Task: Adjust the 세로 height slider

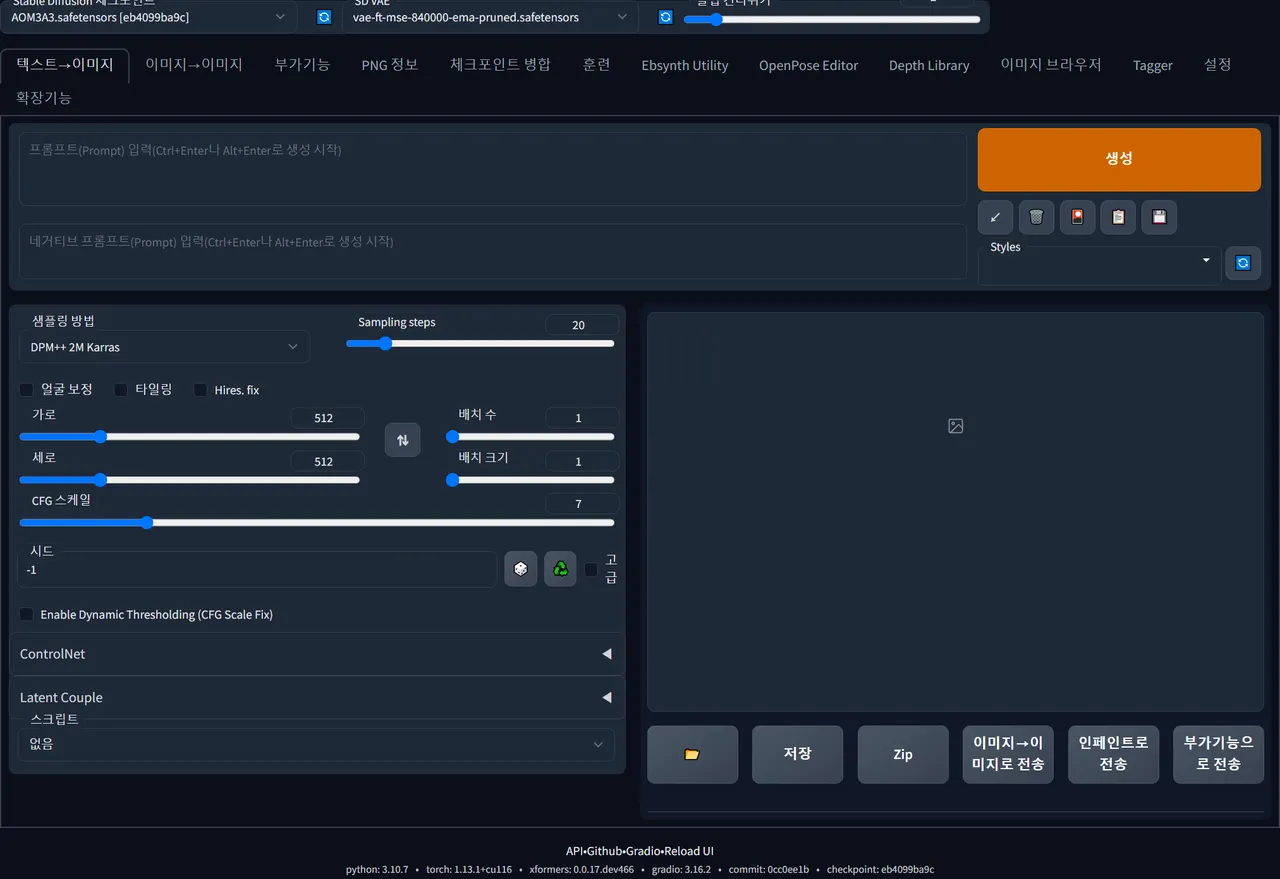Action: tap(189, 480)
